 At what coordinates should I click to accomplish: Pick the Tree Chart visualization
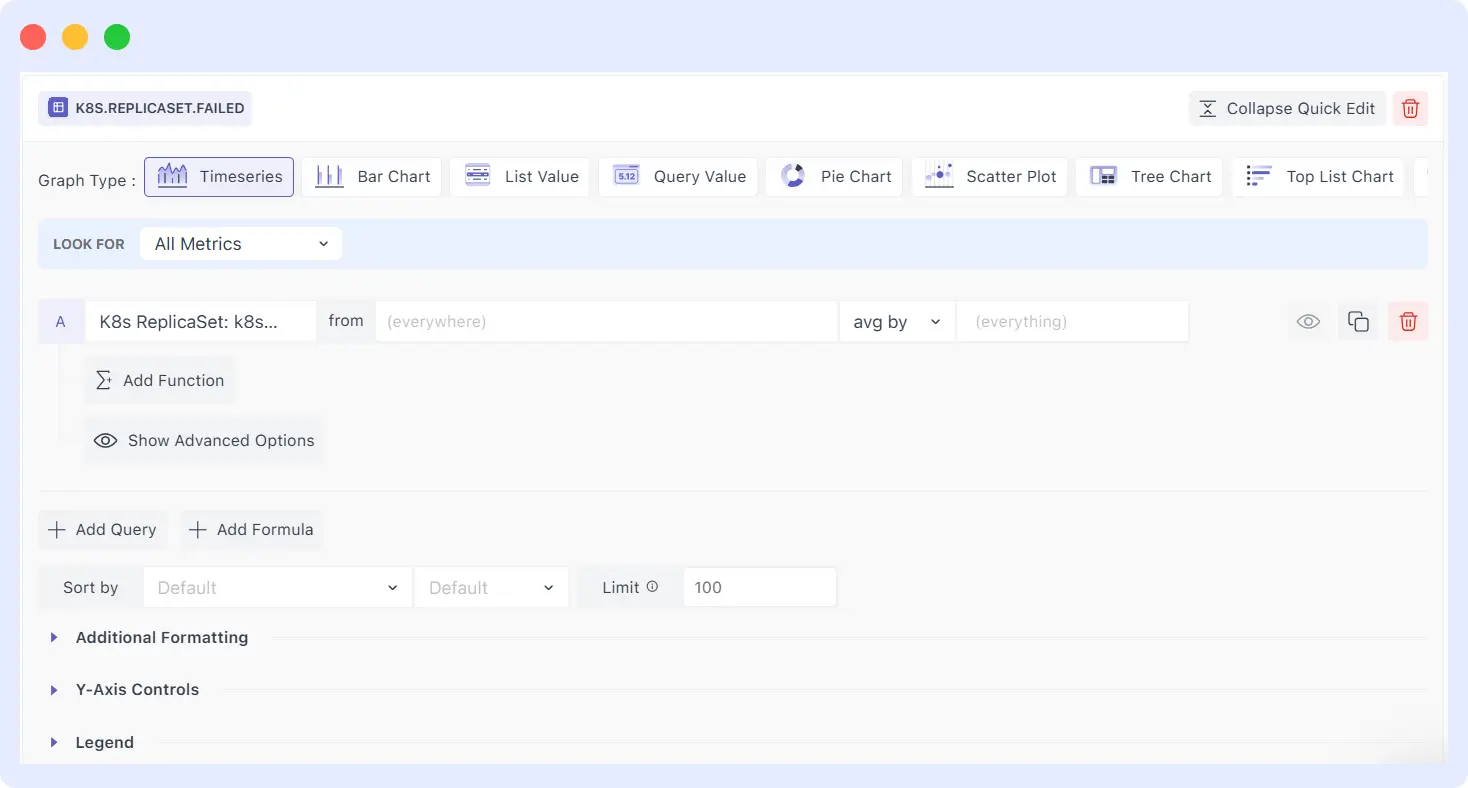[x=1148, y=176]
